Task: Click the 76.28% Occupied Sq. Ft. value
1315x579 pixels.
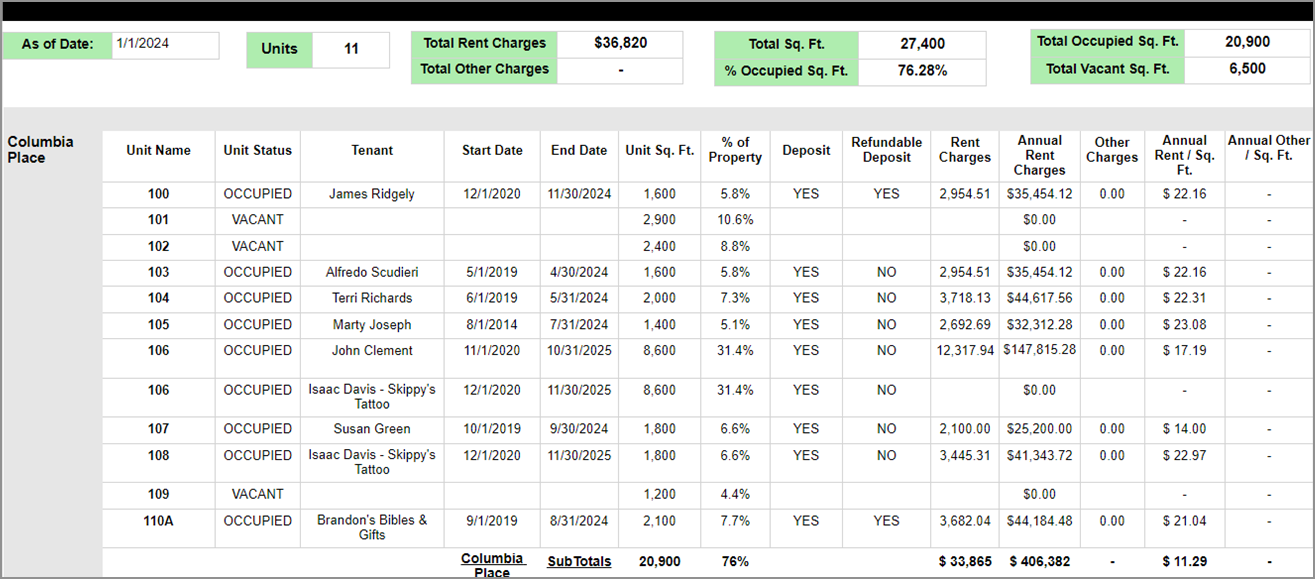Action: click(x=922, y=70)
